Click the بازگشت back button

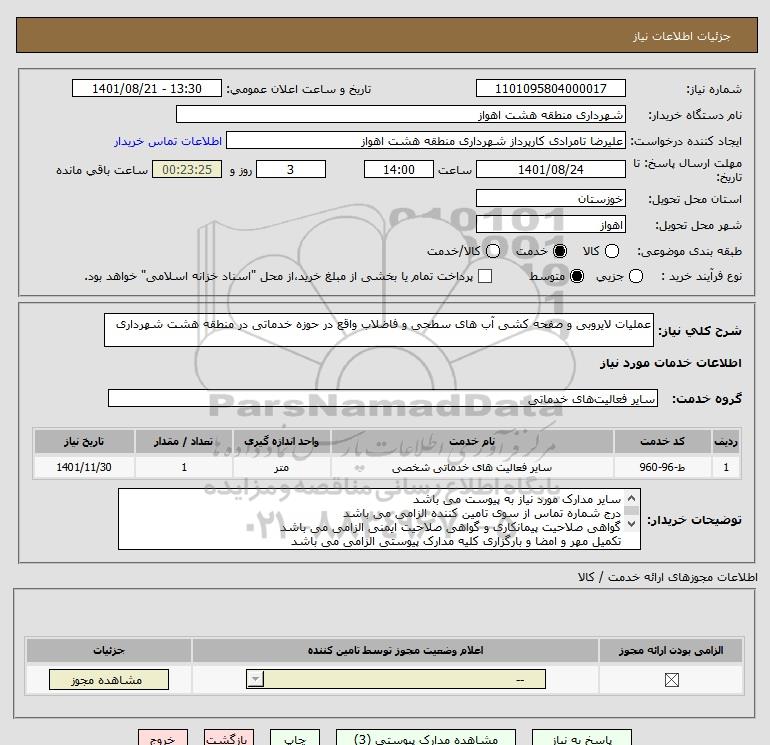click(229, 739)
